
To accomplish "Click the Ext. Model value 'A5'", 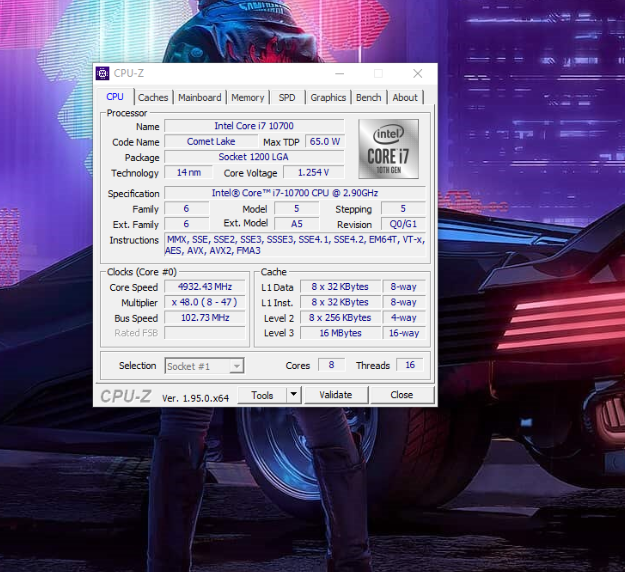I will (297, 224).
